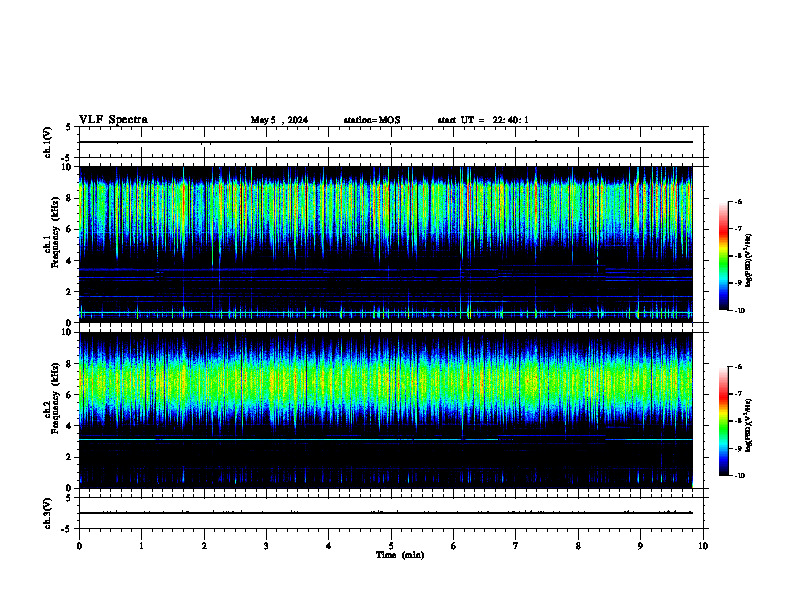Click '-10' label on ch.2 color bar
The width and height of the screenshot is (792, 612).
point(739,476)
